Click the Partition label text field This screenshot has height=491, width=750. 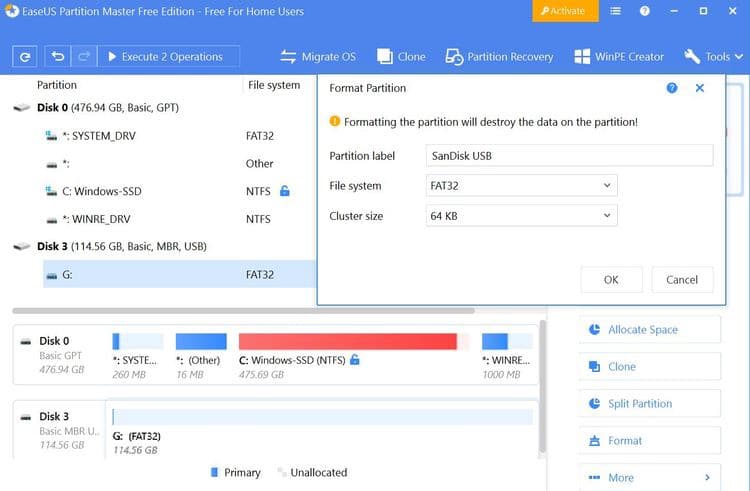(x=570, y=155)
